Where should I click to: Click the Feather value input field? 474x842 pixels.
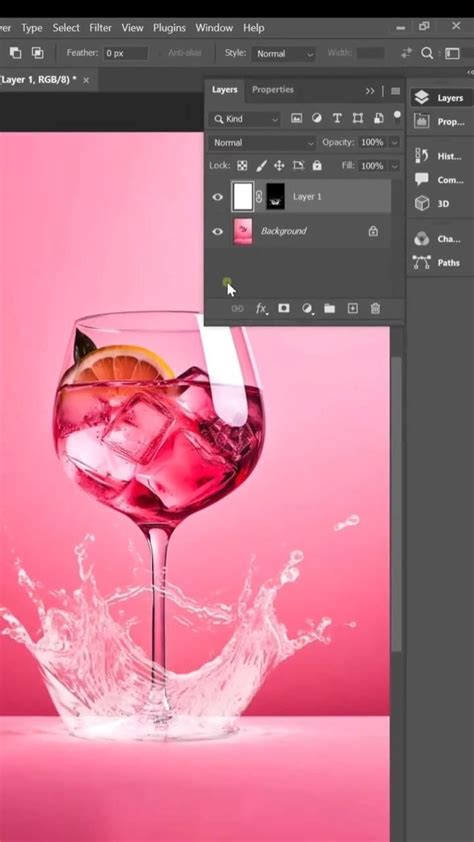click(126, 53)
